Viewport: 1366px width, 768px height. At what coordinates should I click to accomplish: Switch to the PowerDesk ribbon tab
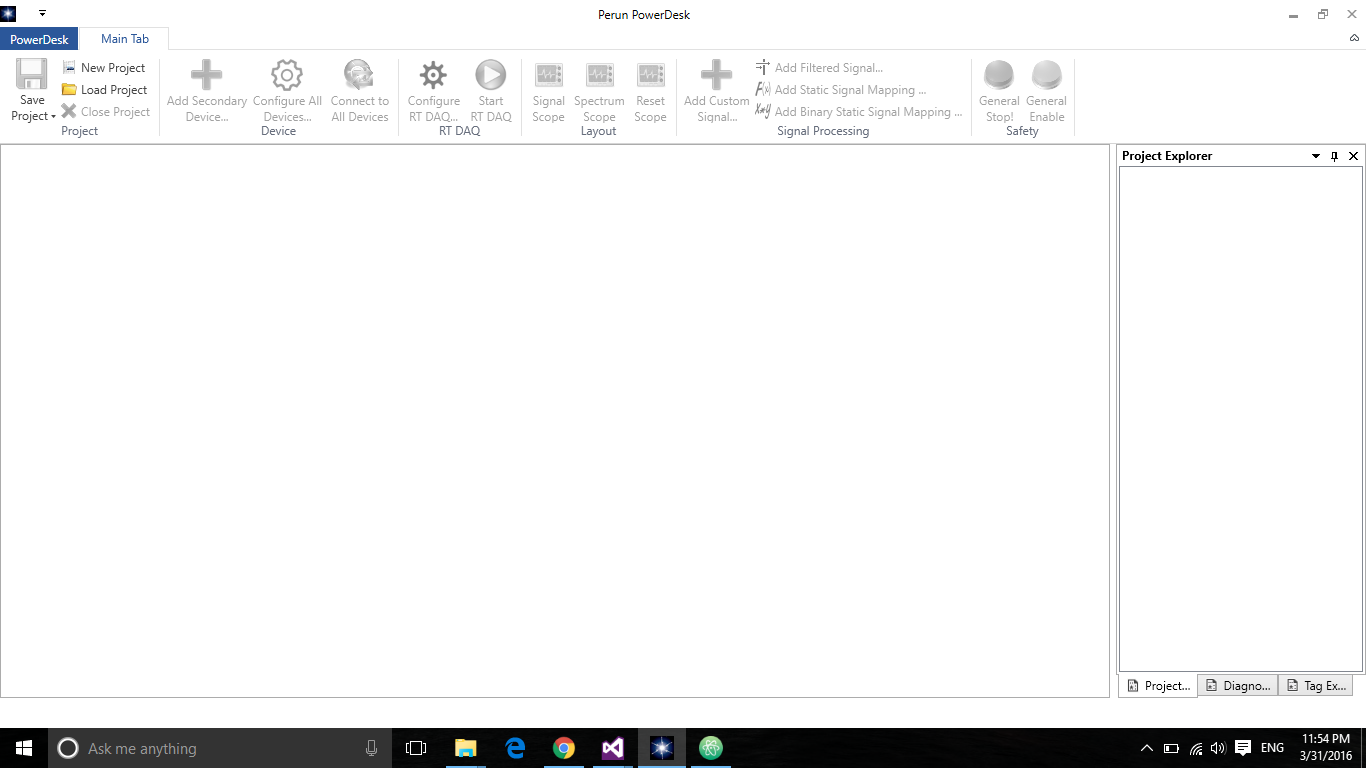(x=39, y=39)
